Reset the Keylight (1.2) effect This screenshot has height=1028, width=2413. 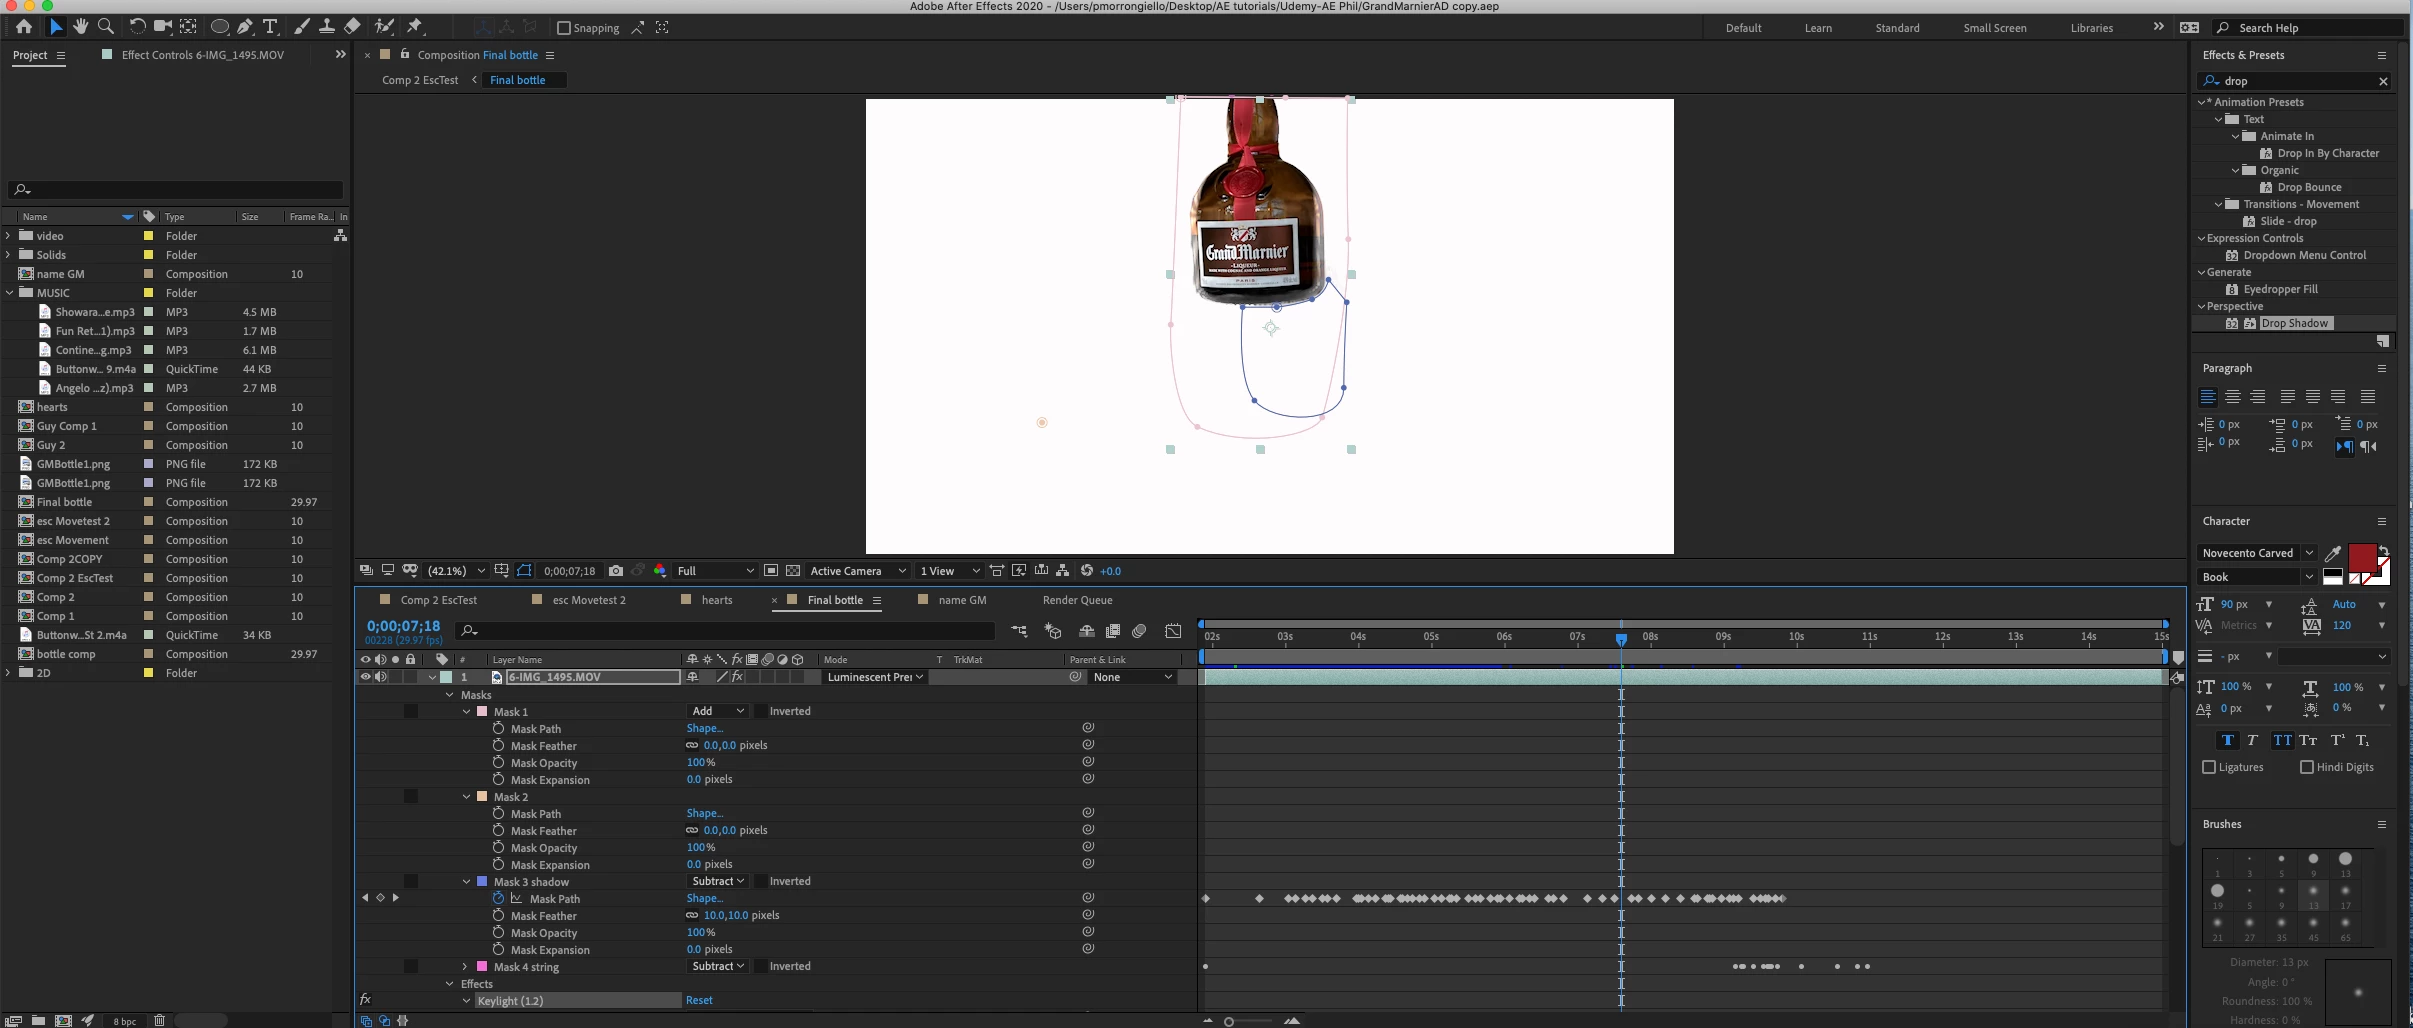(x=699, y=1000)
